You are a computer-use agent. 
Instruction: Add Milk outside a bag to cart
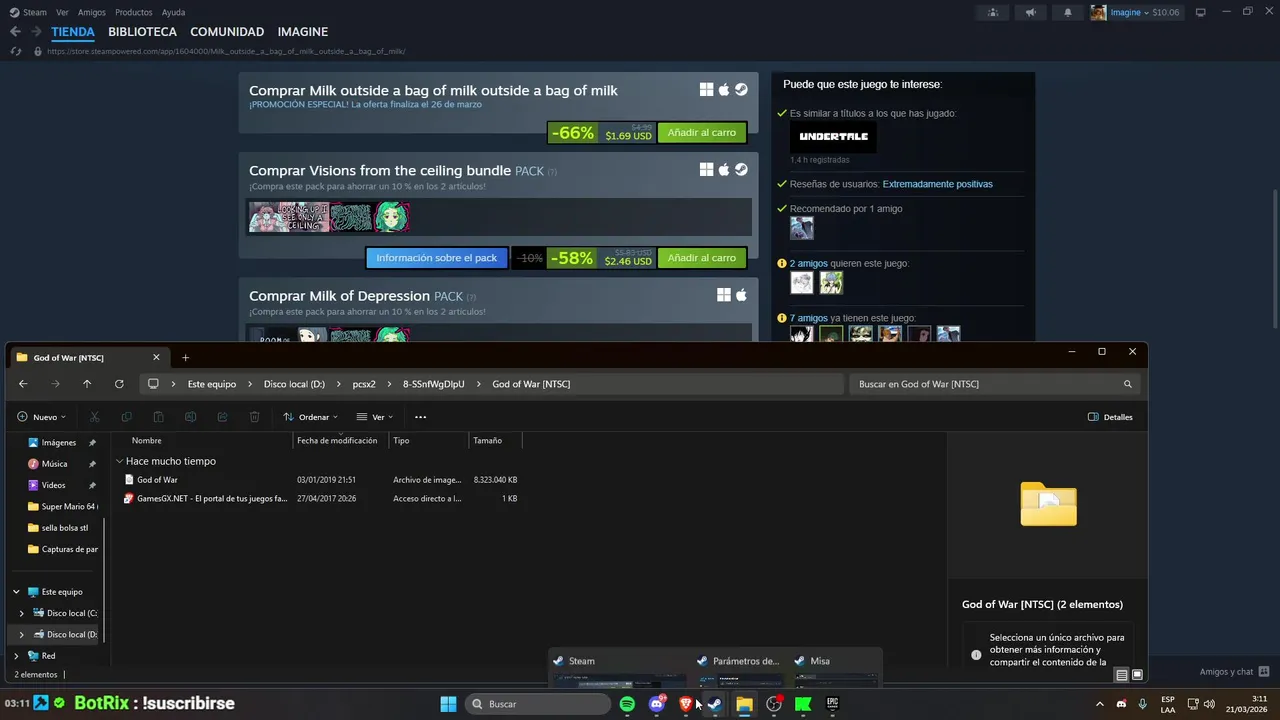[702, 133]
